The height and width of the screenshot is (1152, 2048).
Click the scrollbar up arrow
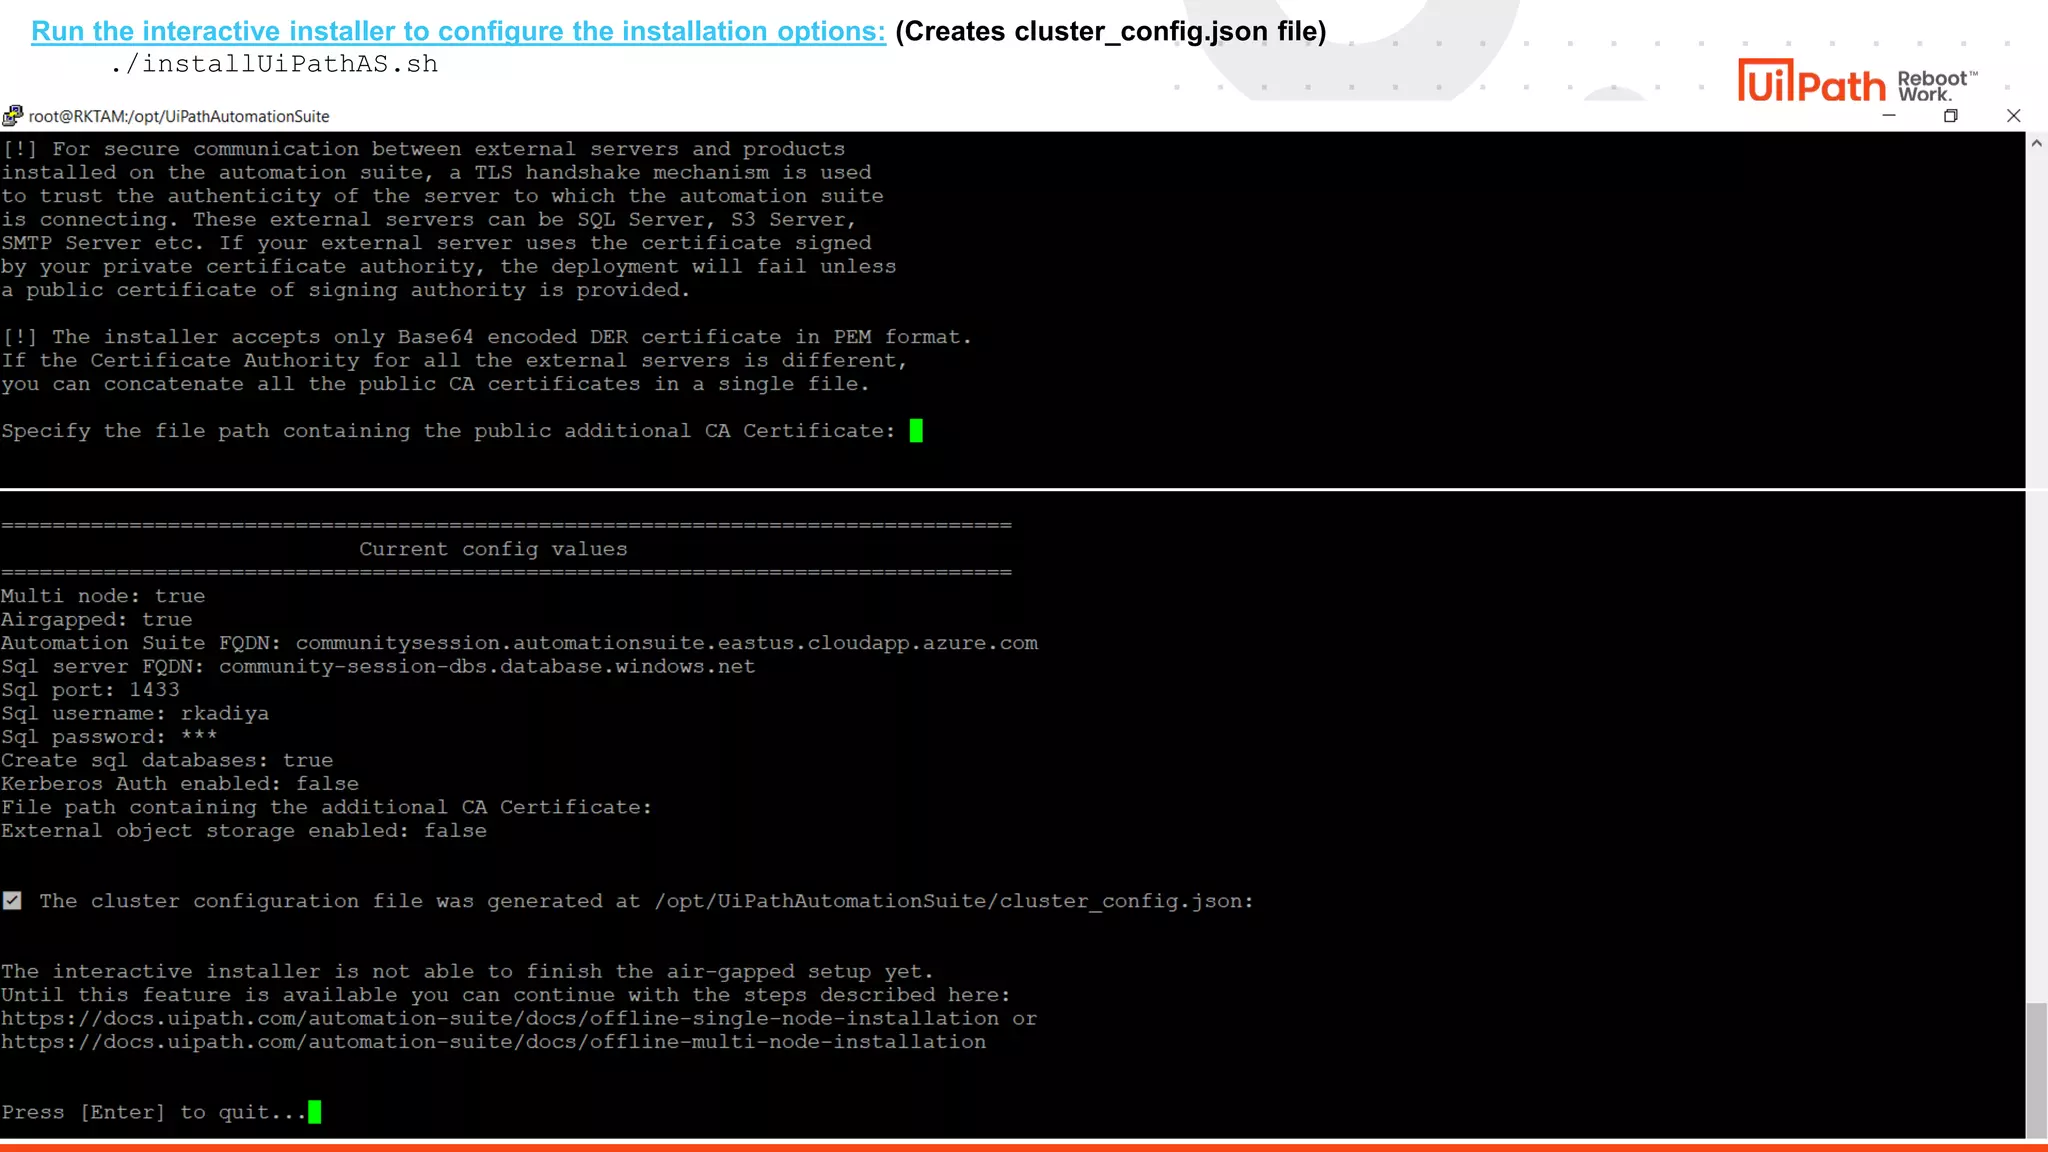pyautogui.click(x=2036, y=144)
